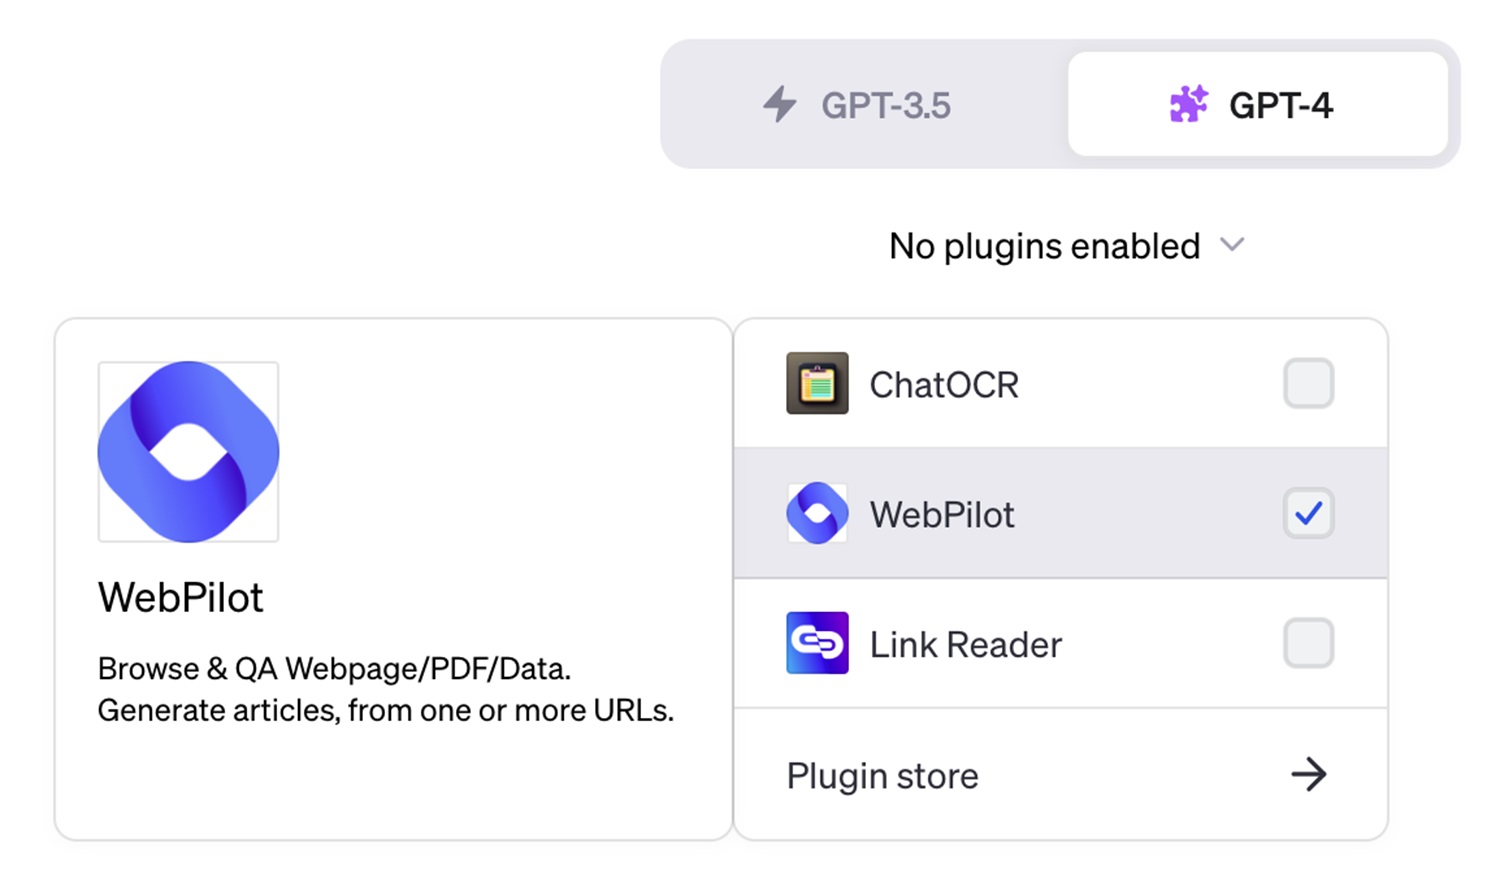Click the WebPilot title in details card
This screenshot has width=1500, height=878.
(x=181, y=597)
